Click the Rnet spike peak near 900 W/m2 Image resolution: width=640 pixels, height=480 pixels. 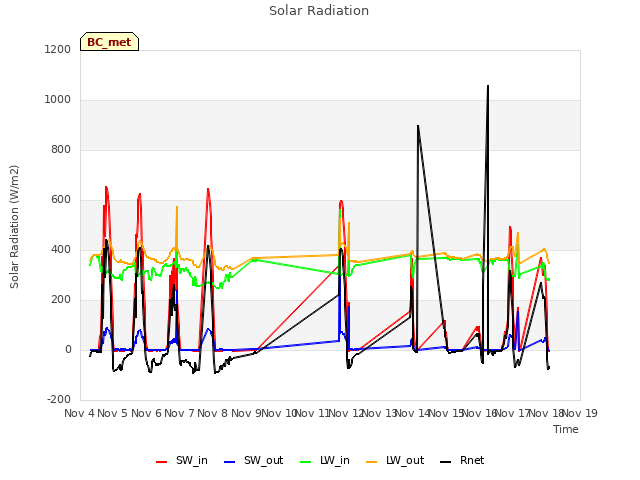418,126
